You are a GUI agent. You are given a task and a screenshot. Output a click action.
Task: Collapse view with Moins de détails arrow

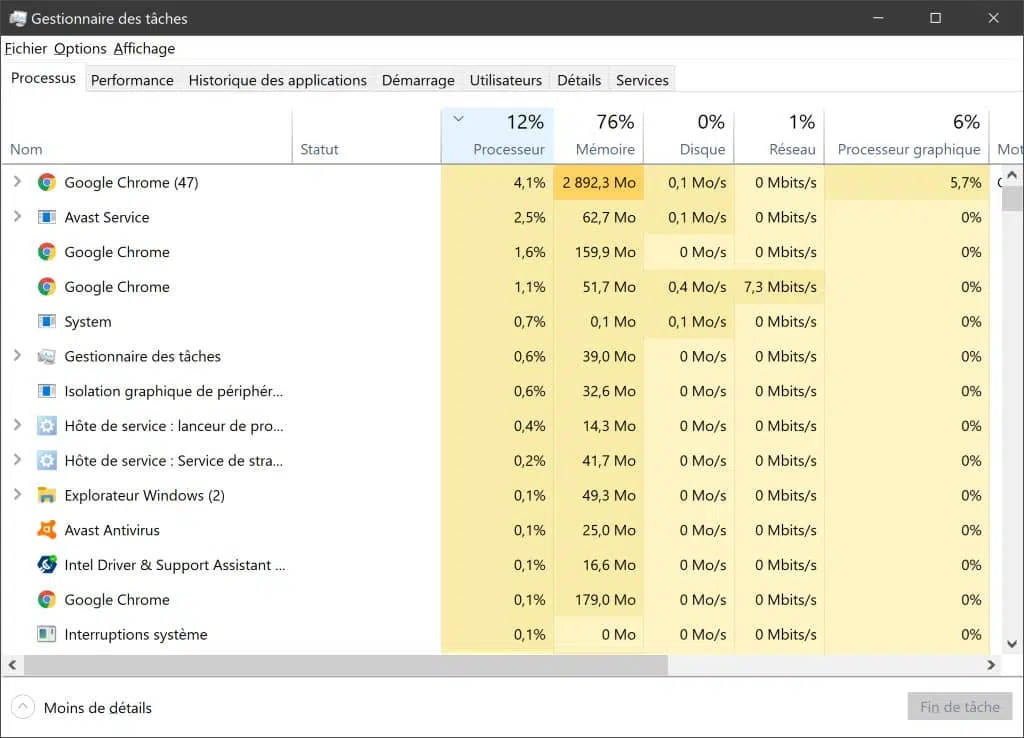pyautogui.click(x=22, y=707)
